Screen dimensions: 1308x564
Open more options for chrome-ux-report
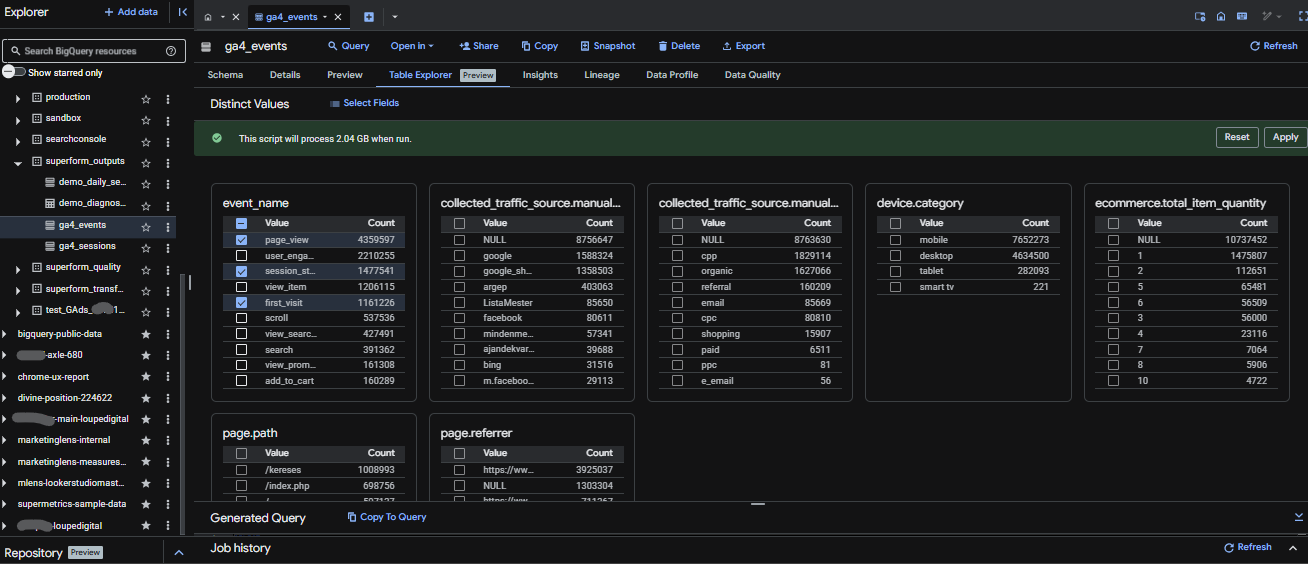[x=168, y=377]
